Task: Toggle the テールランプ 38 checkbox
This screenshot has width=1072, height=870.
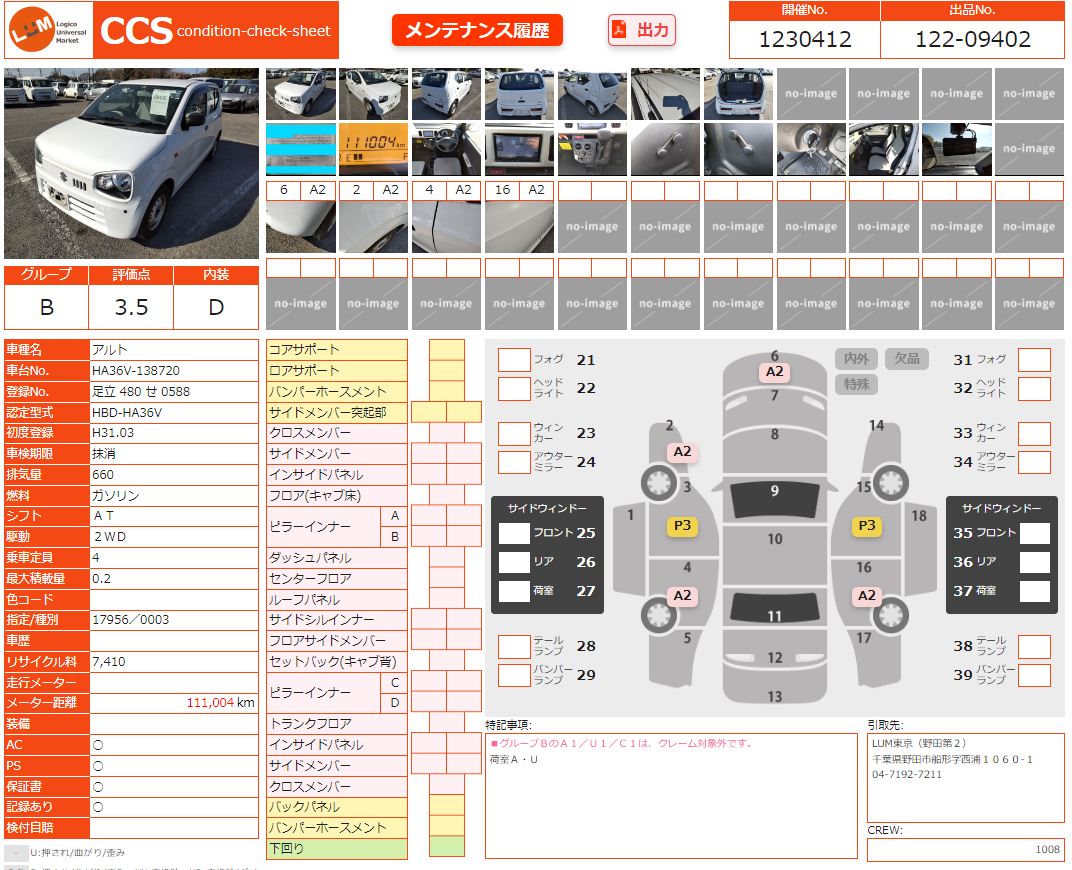Action: [1034, 646]
